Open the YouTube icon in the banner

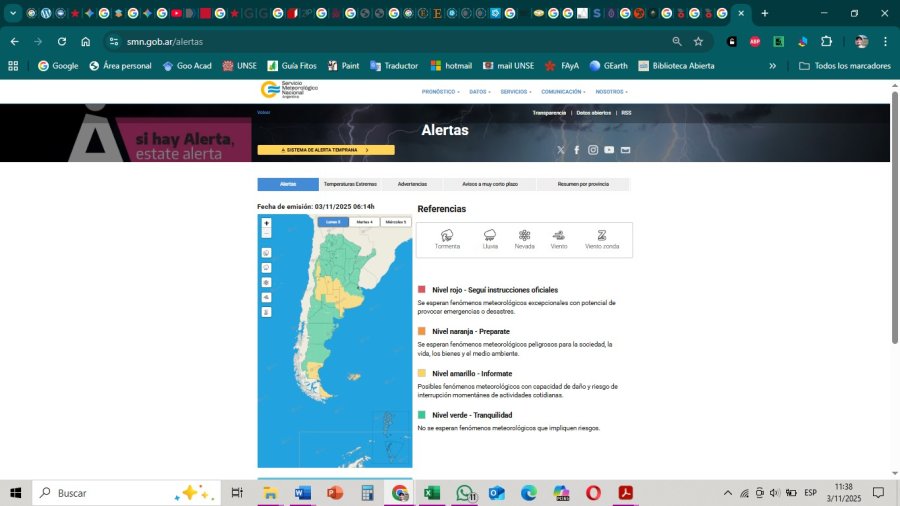pos(609,150)
